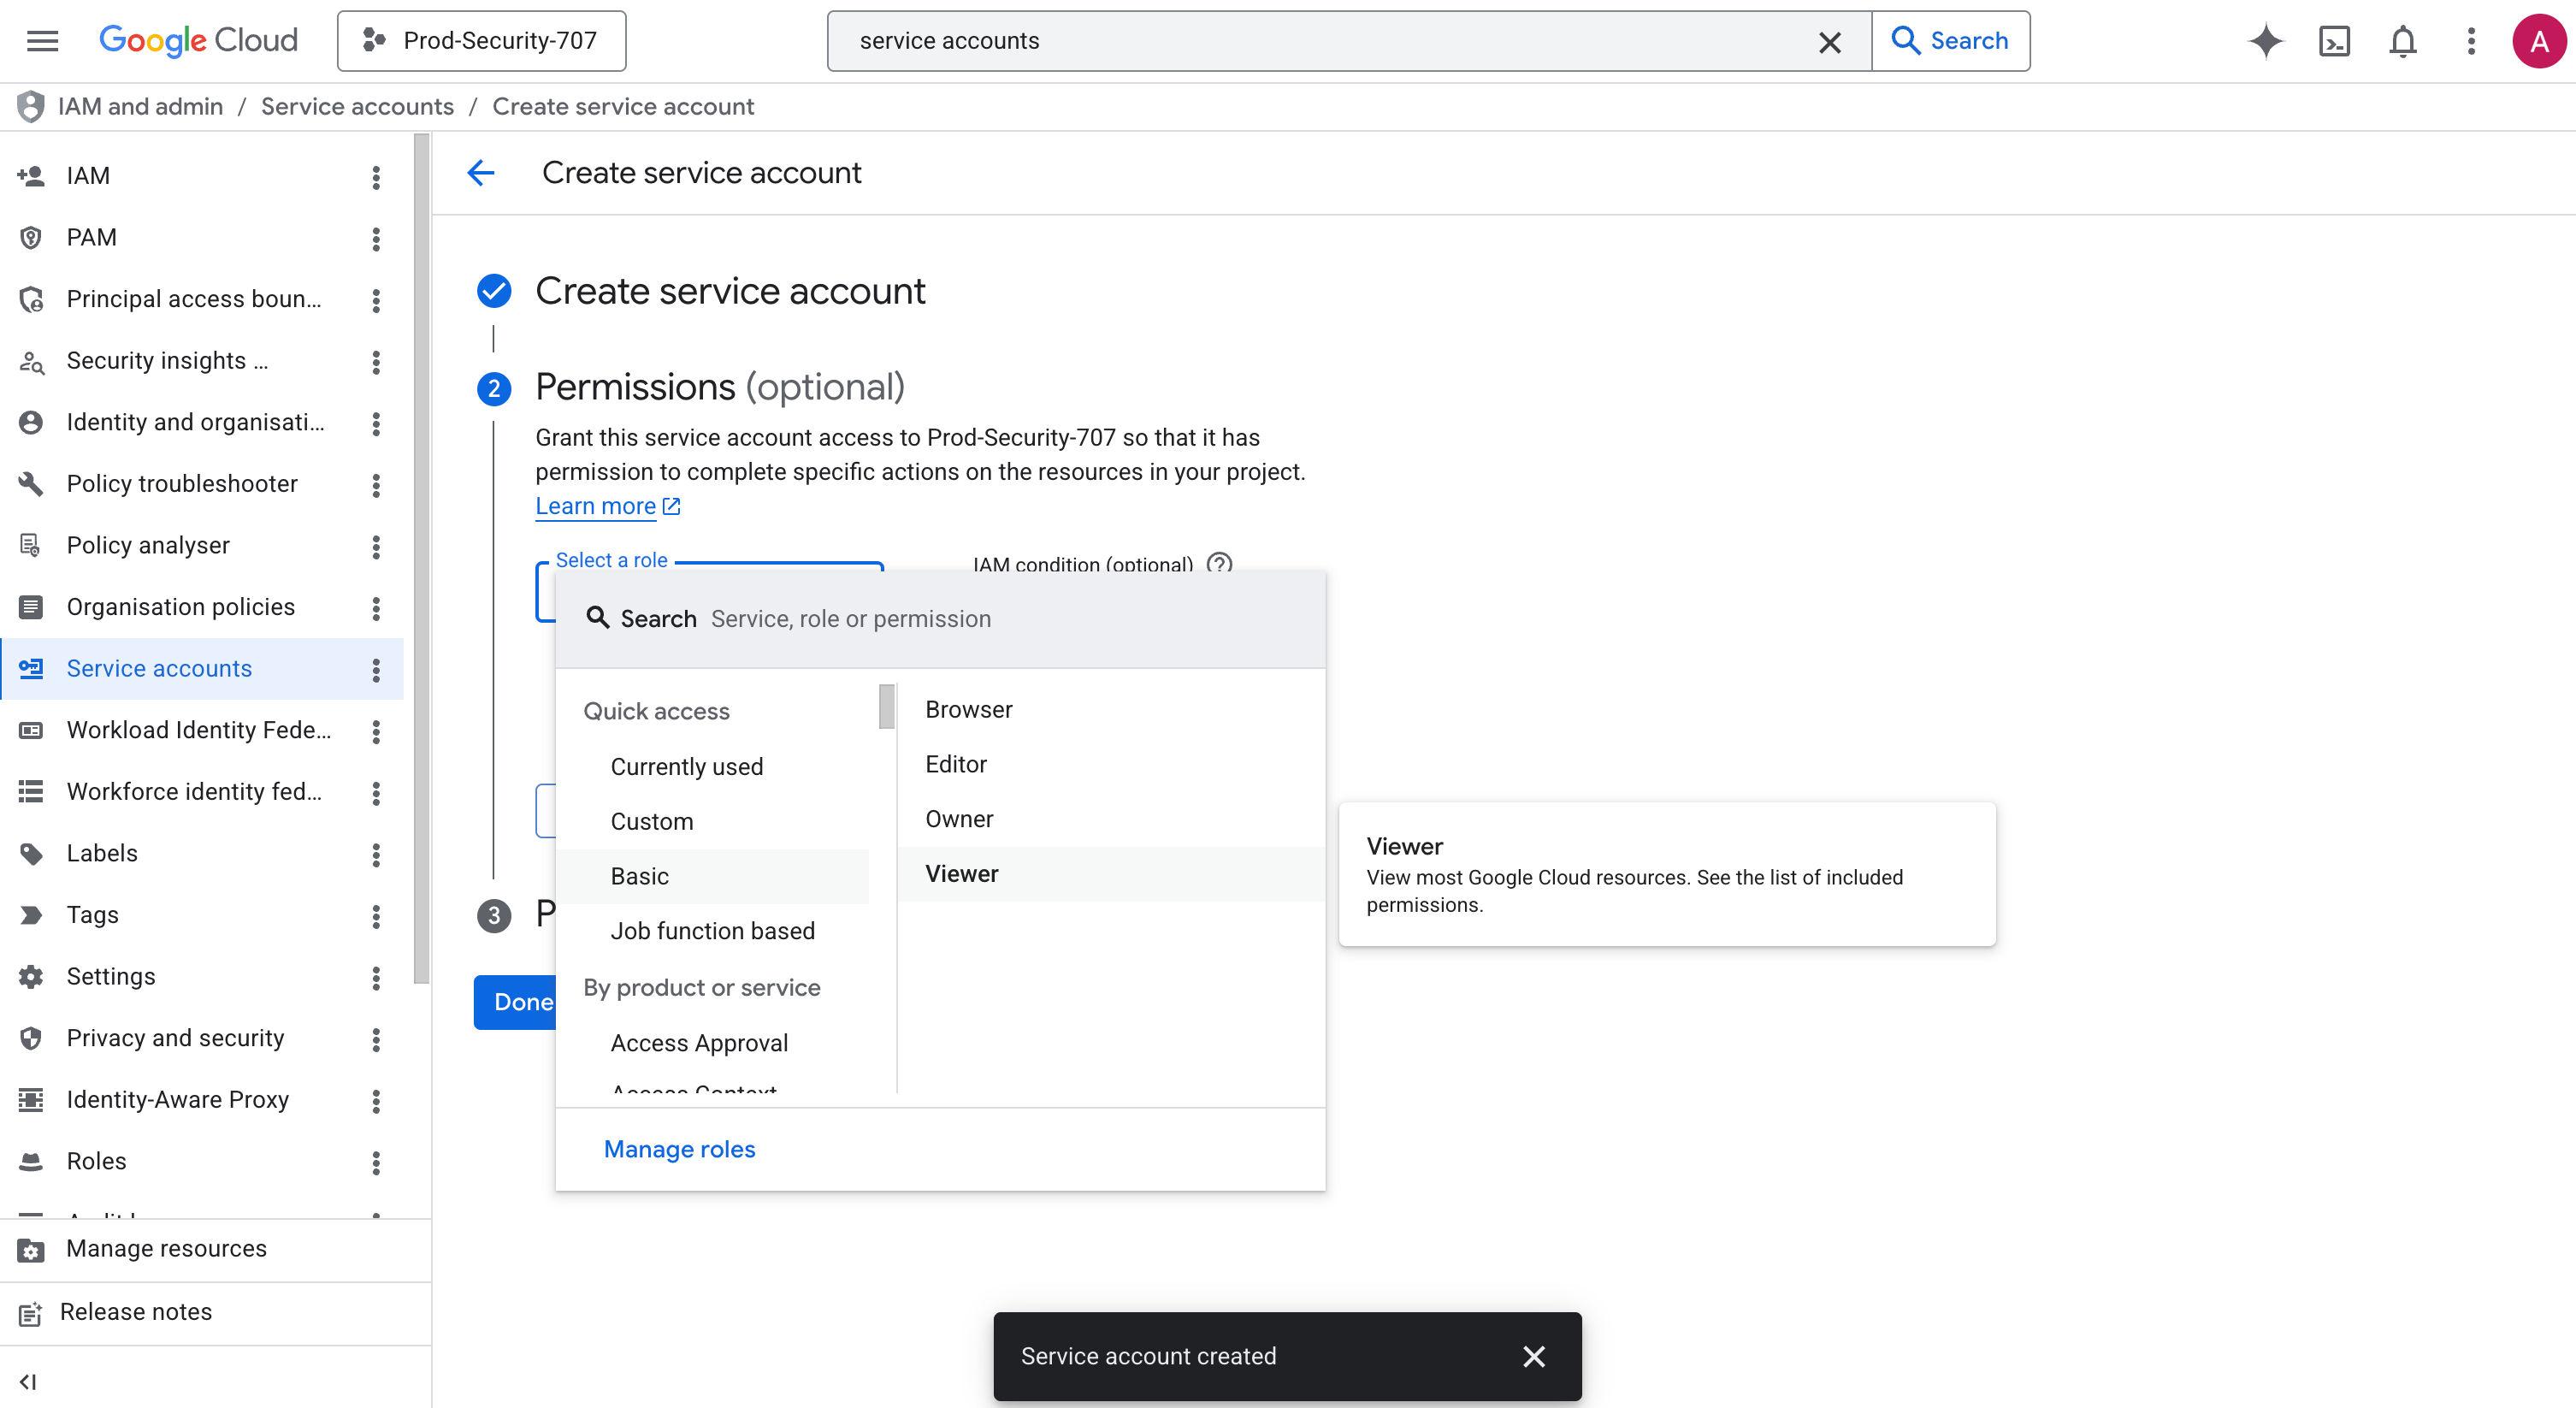Viewport: 2576px width, 1408px height.
Task: Click the Roles hat icon
Action: [31, 1162]
